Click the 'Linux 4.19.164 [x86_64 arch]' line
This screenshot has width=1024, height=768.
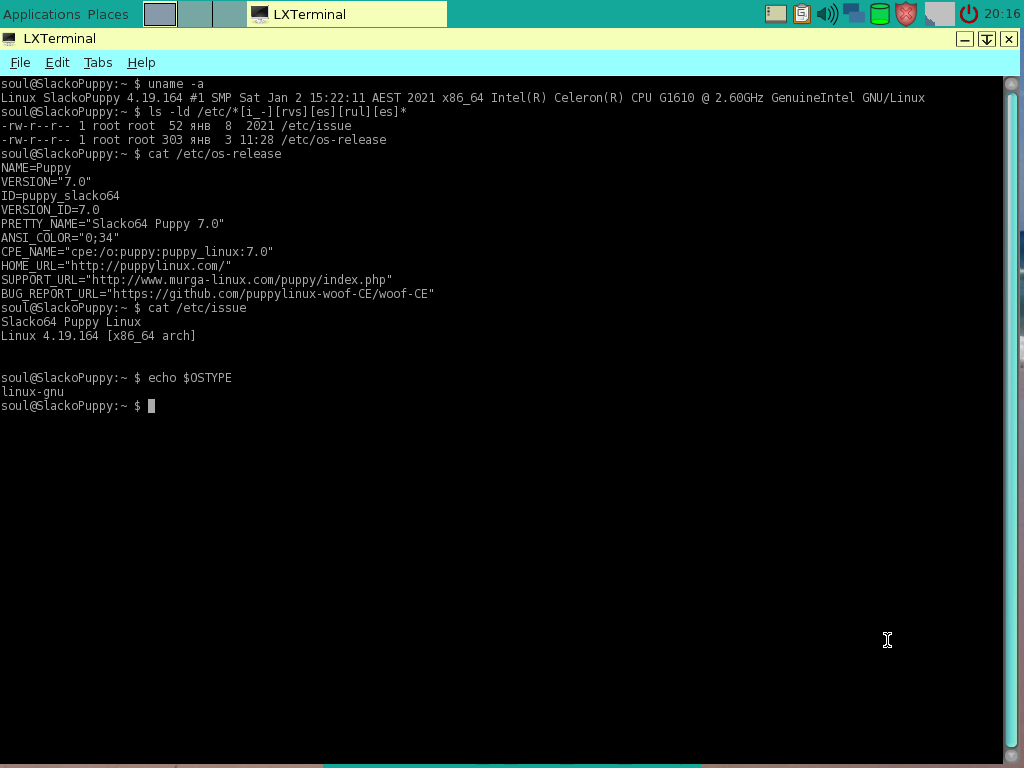[x=98, y=336]
